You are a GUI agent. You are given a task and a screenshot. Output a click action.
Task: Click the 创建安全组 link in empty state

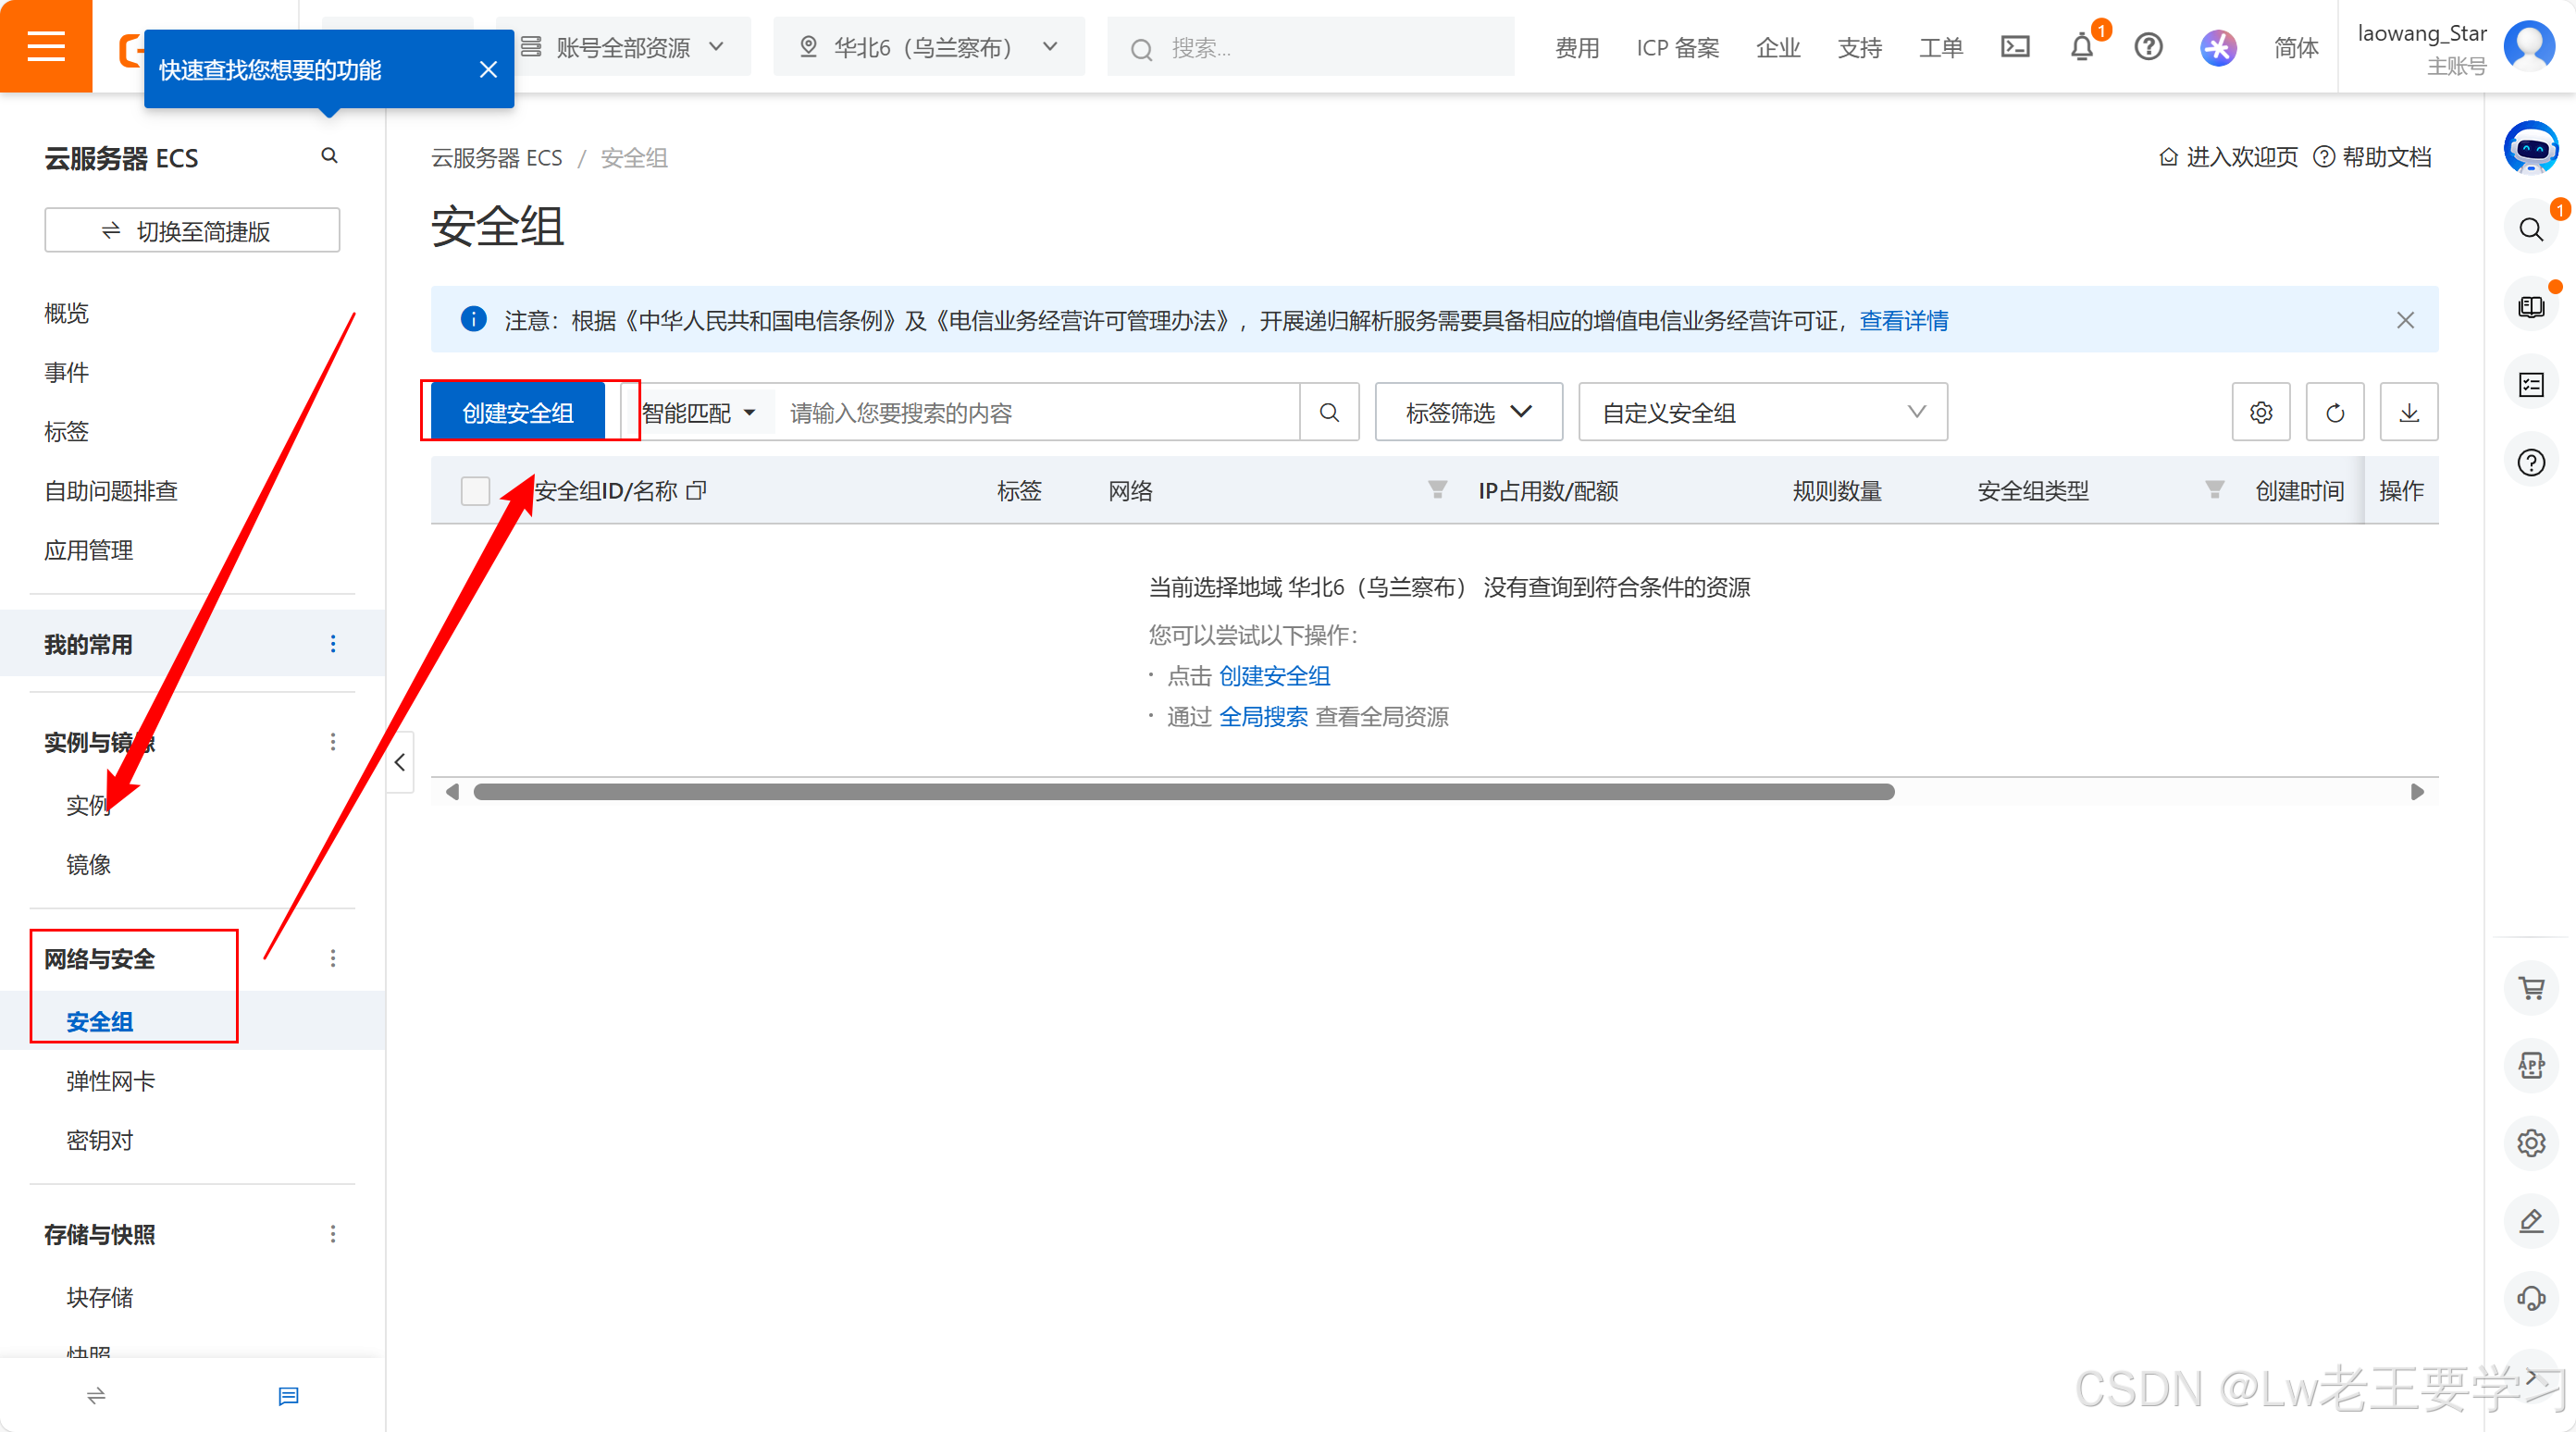[x=1274, y=676]
